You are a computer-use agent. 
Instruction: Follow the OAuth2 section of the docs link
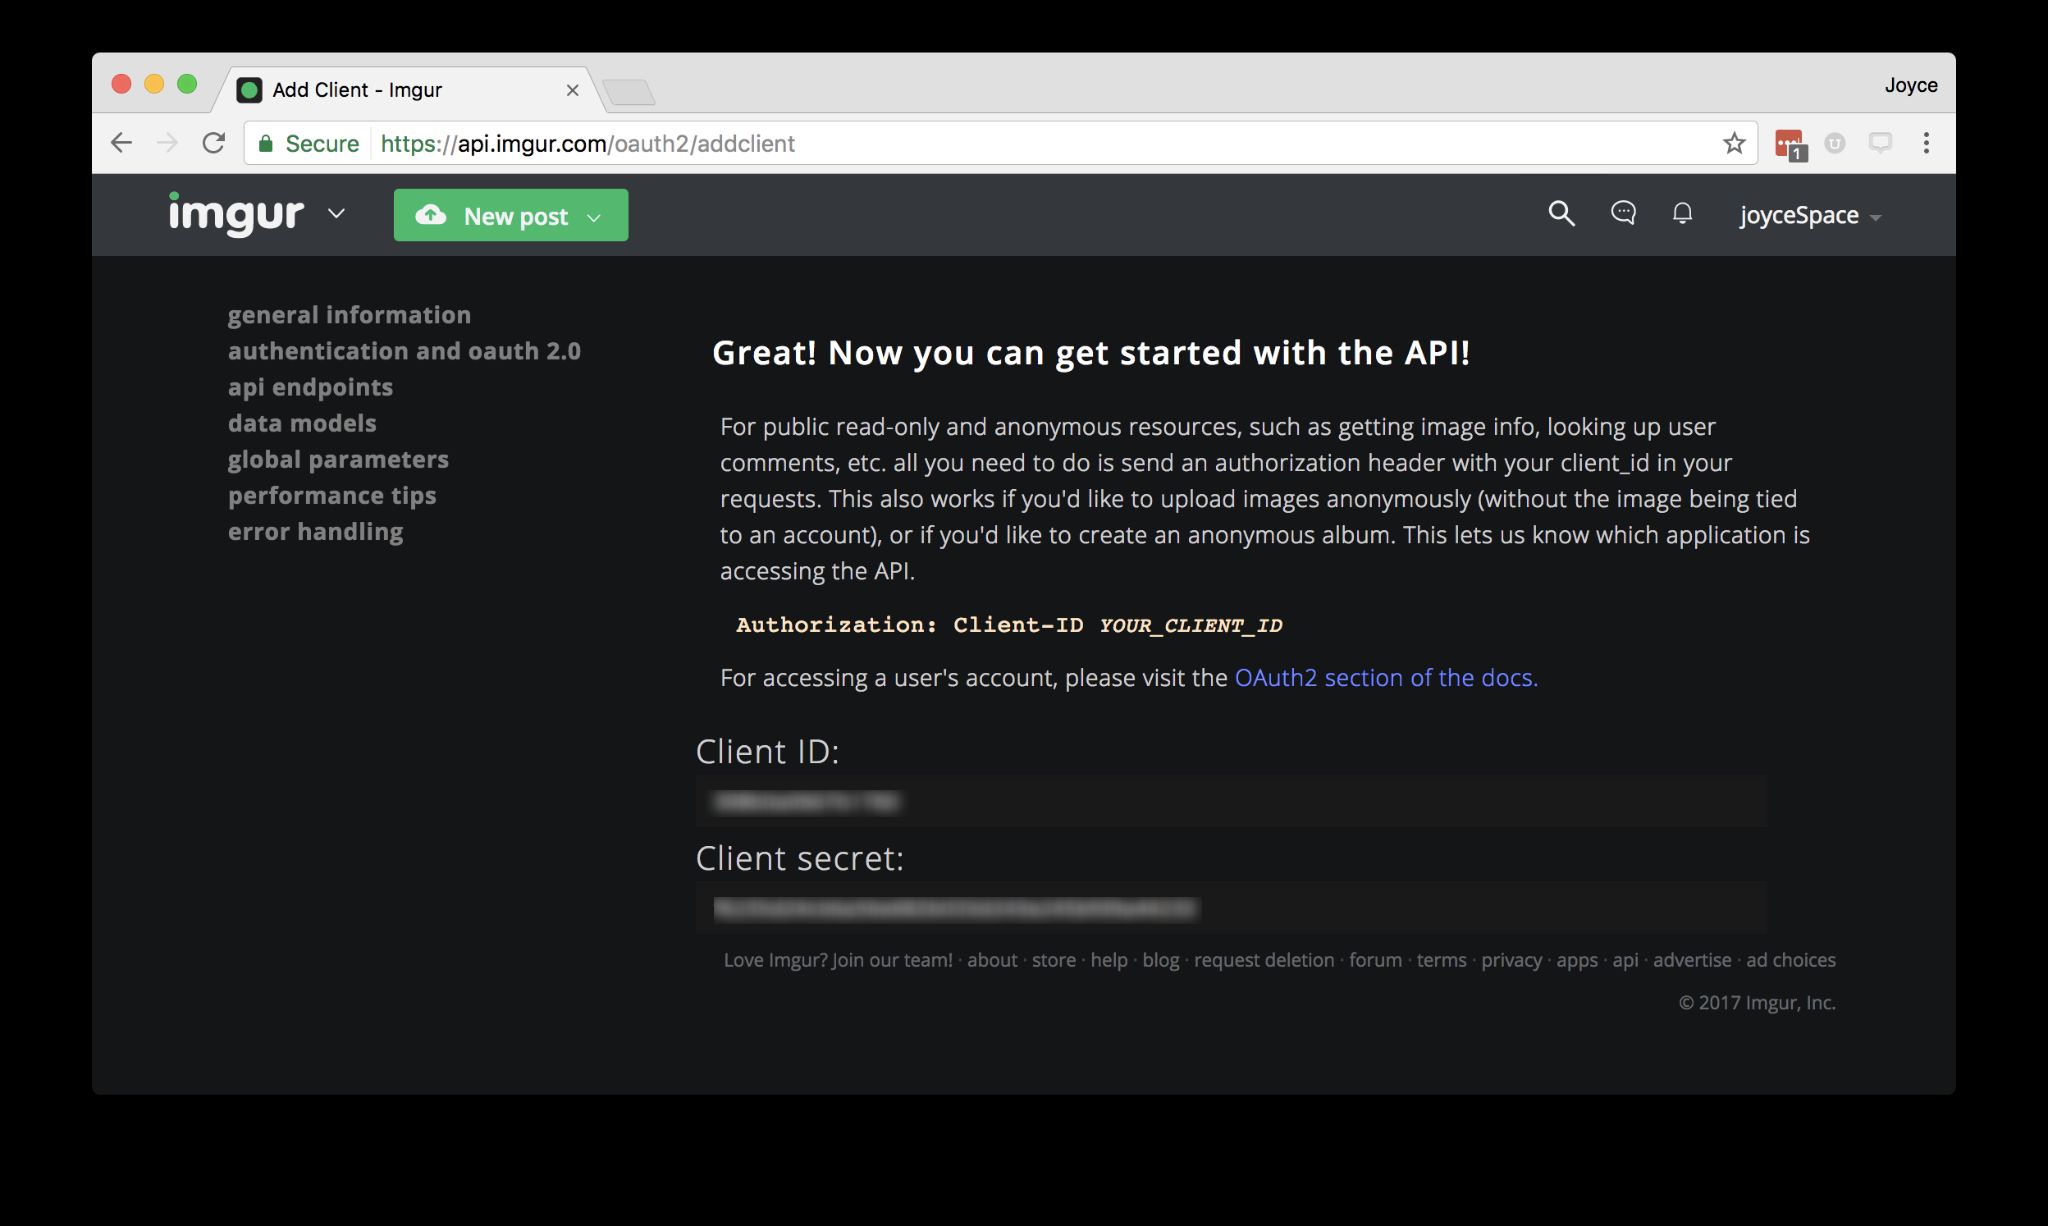(x=1385, y=677)
